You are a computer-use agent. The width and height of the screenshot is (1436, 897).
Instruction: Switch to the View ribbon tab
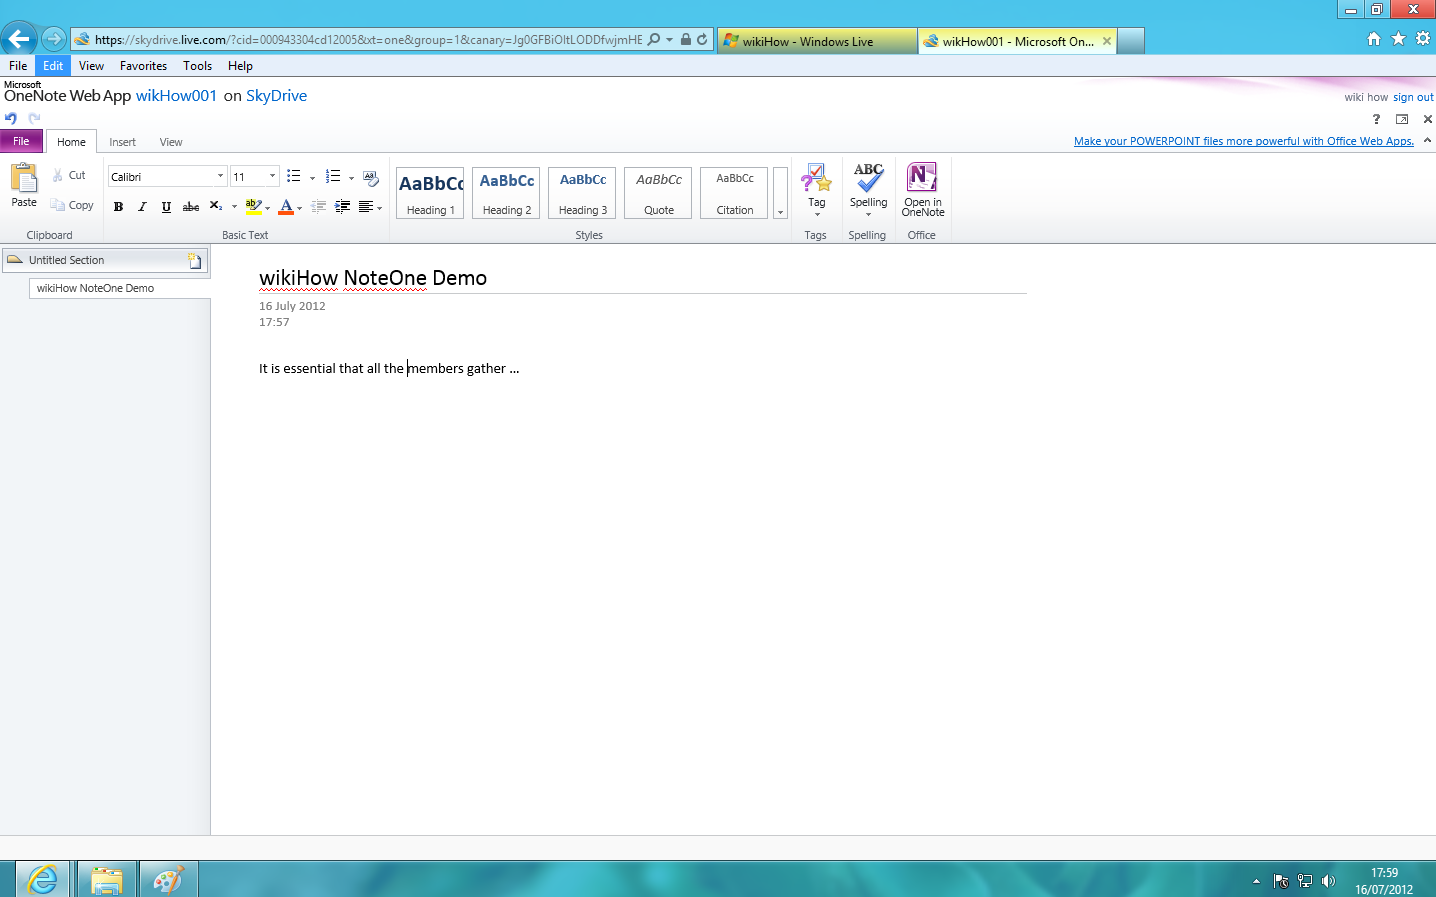pyautogui.click(x=171, y=142)
